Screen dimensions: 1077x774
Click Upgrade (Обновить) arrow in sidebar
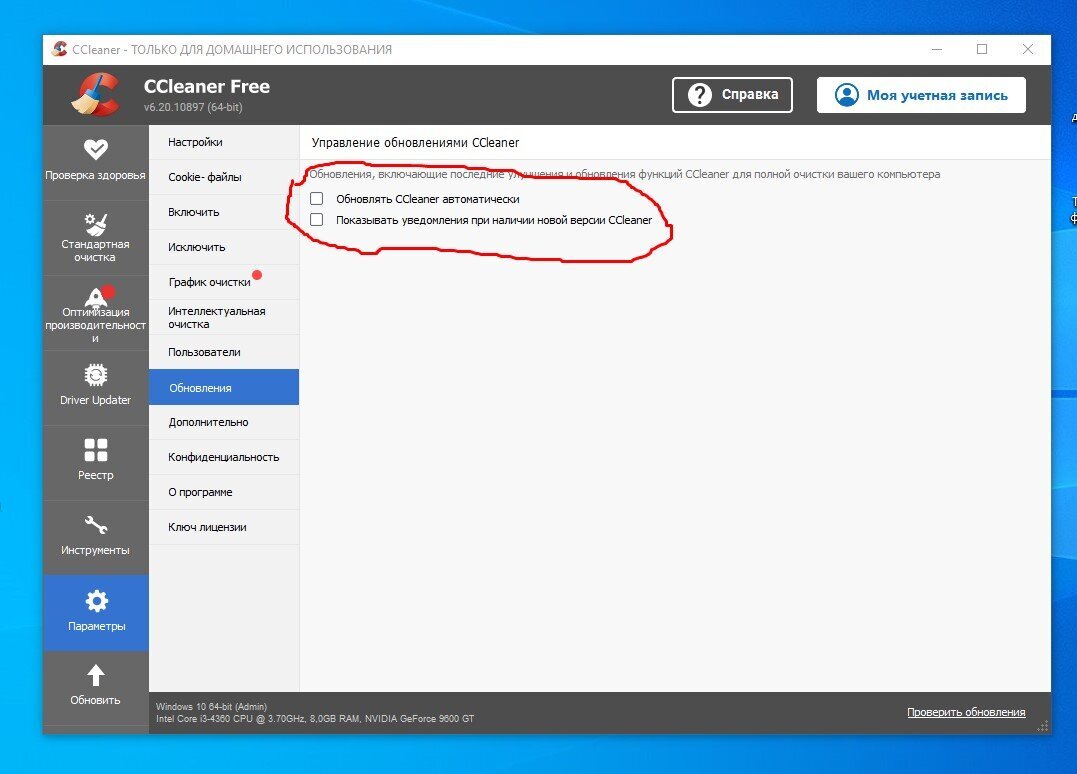pos(95,687)
